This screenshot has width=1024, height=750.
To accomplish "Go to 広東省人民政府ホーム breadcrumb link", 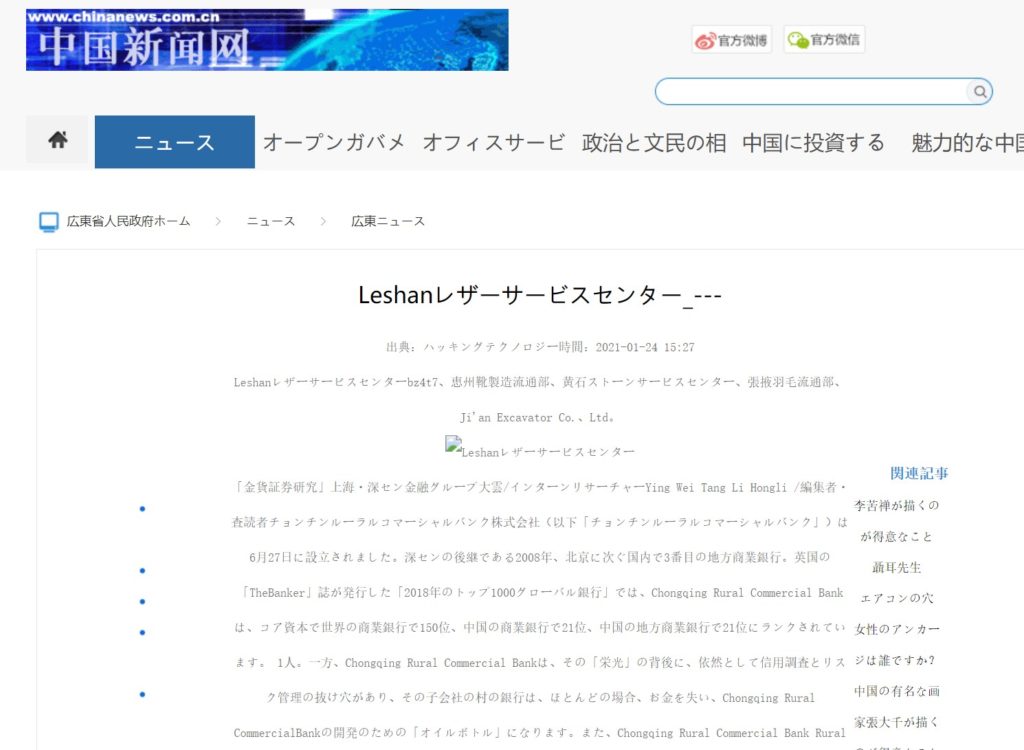I will [128, 221].
